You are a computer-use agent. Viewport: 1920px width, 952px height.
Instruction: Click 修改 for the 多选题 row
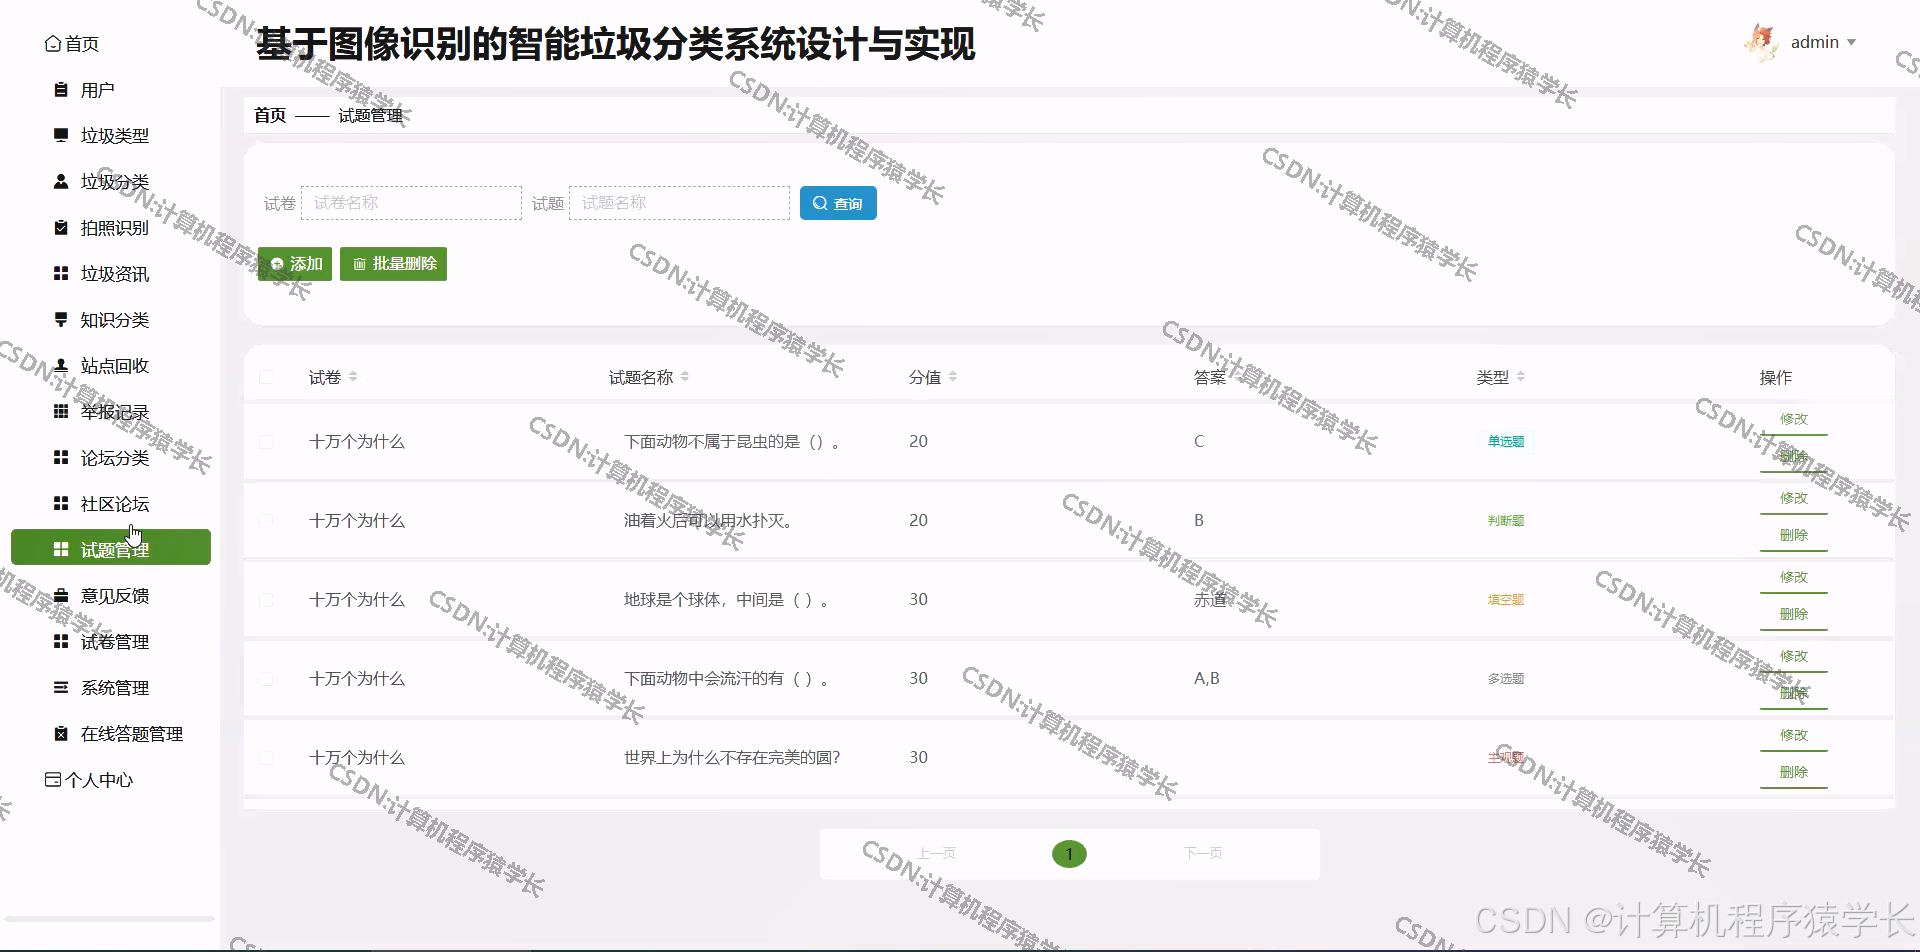[1793, 656]
